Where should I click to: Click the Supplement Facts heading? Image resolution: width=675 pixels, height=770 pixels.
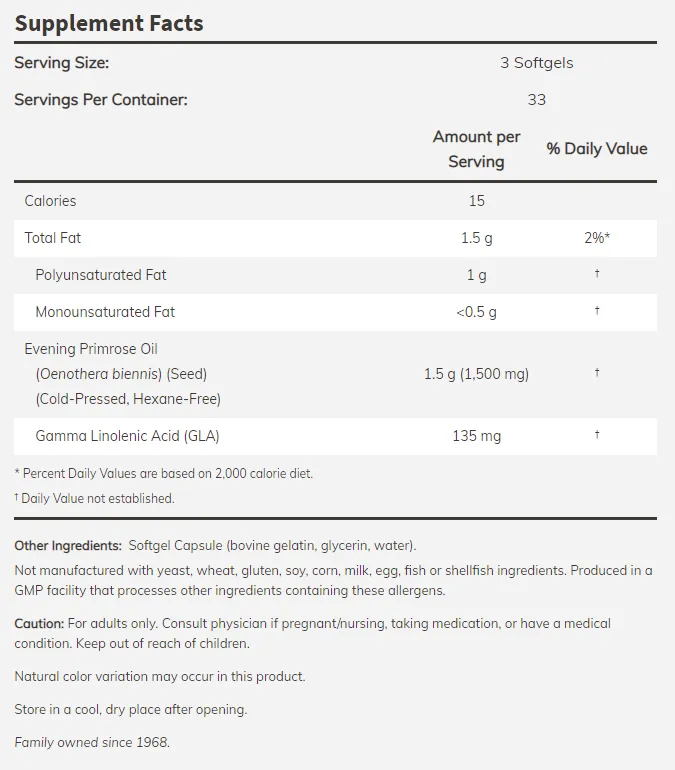coord(109,24)
